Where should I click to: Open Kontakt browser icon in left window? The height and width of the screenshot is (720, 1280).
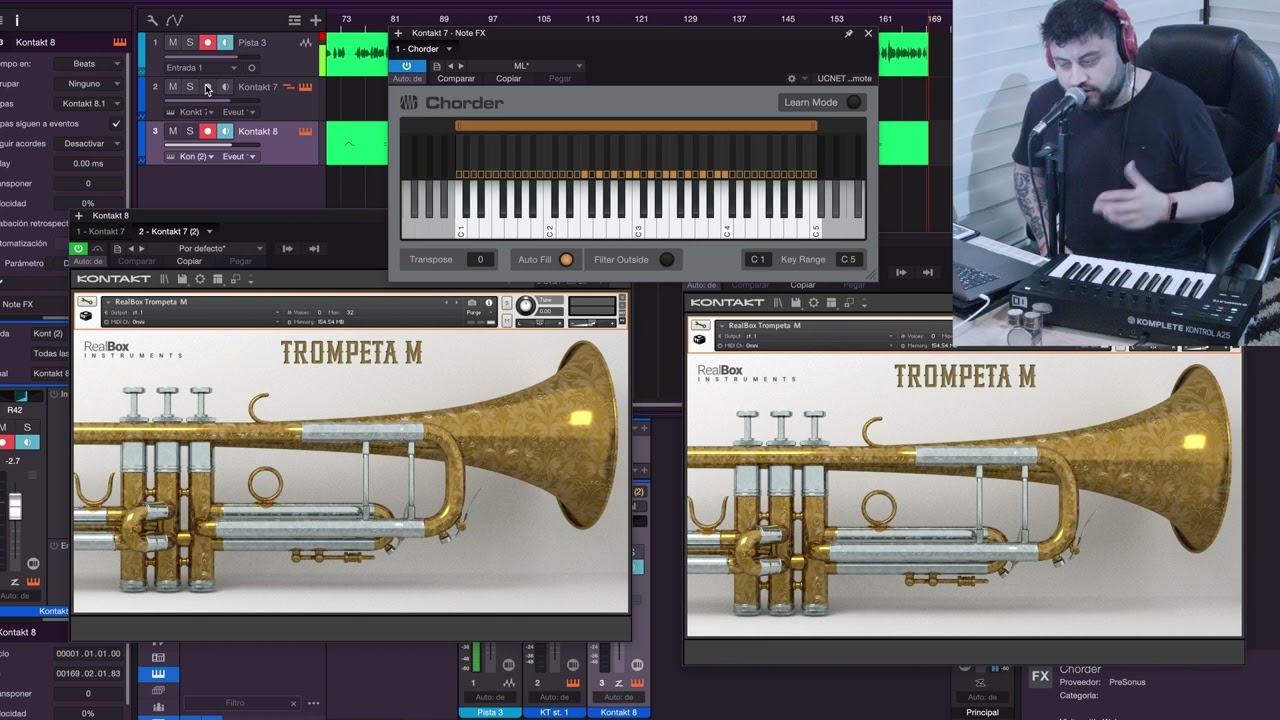164,279
